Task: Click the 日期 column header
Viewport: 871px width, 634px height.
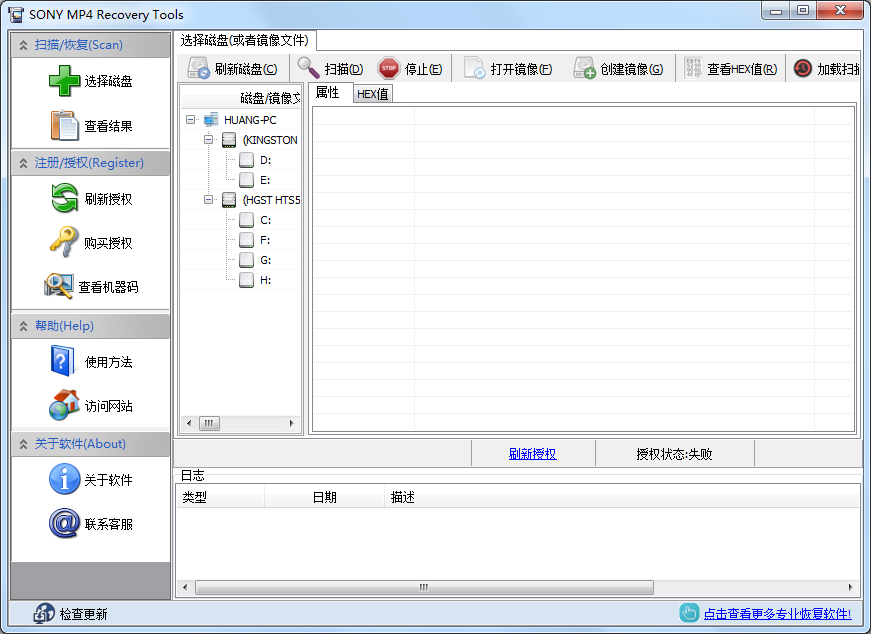Action: (x=324, y=497)
